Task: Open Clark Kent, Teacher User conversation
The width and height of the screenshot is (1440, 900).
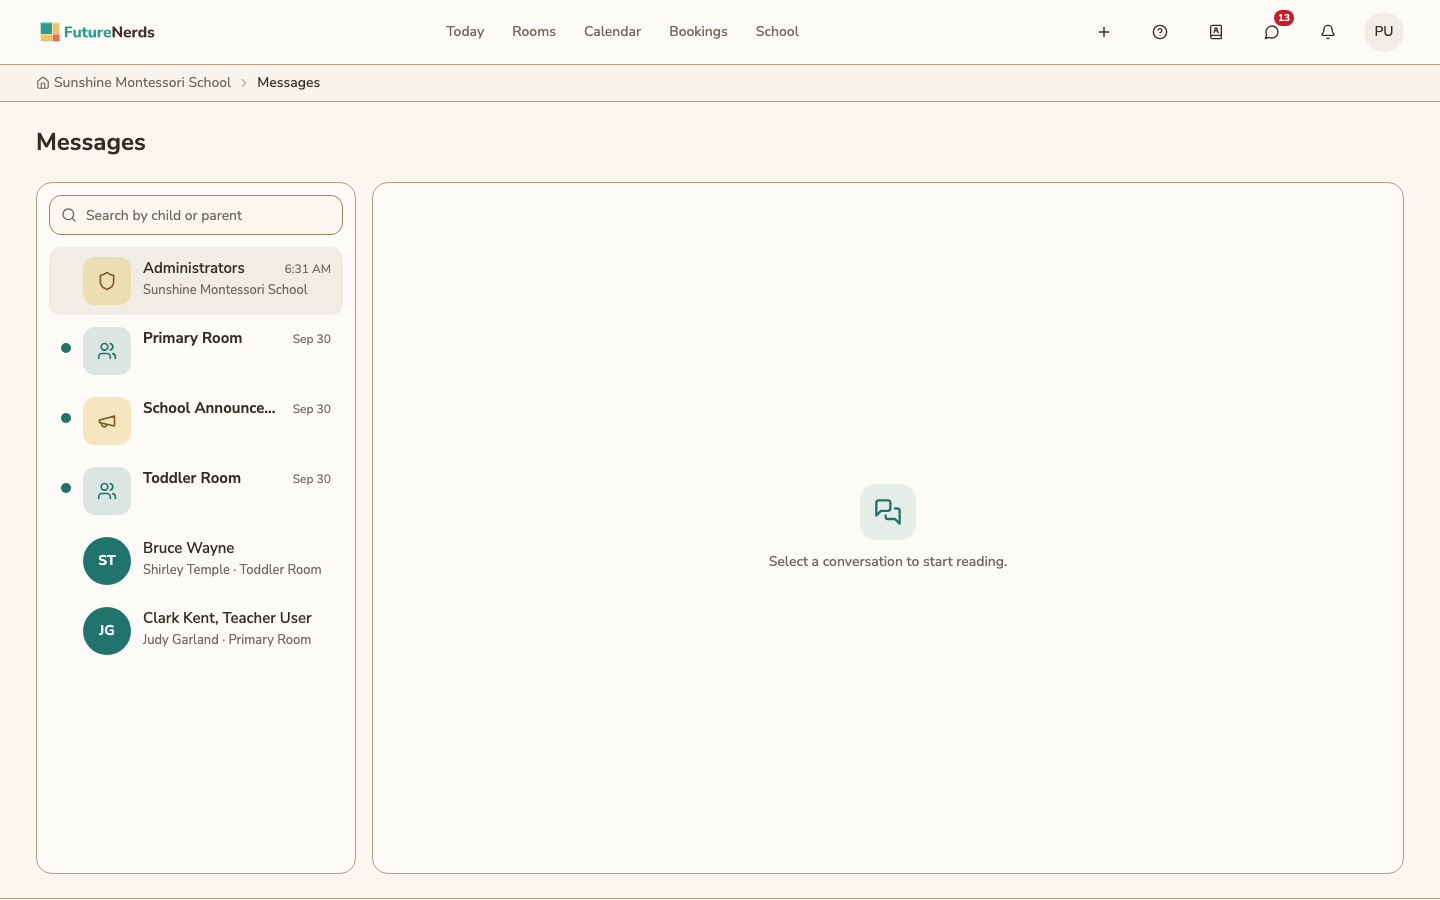Action: 196,631
